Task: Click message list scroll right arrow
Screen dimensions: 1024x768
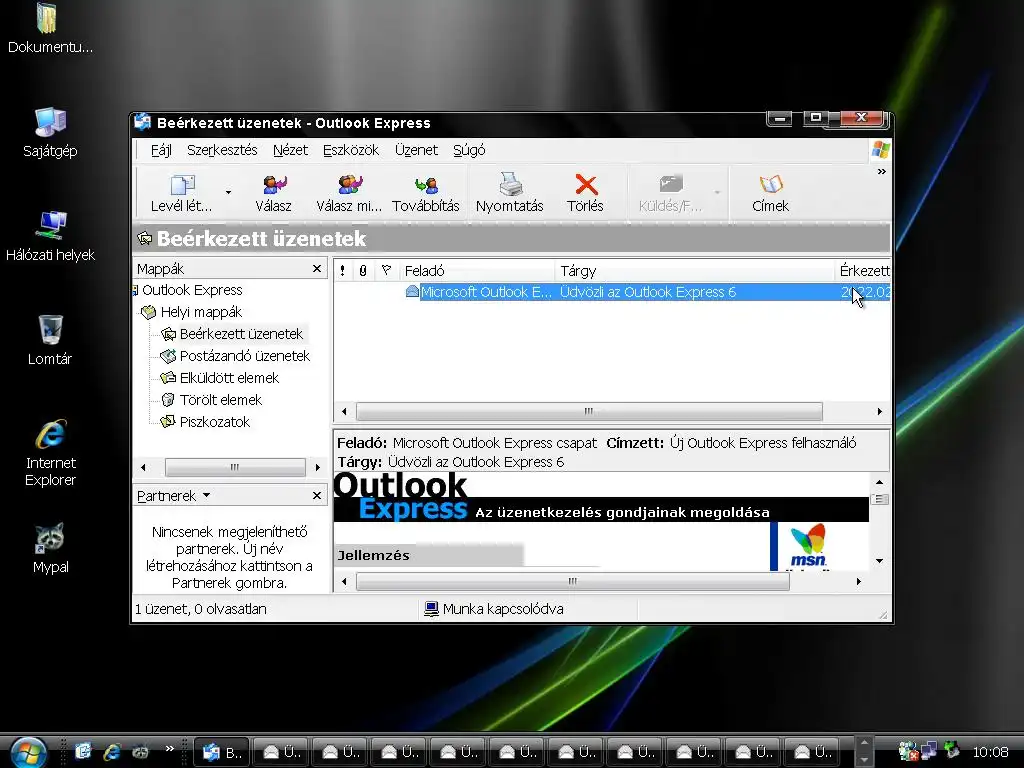Action: (879, 411)
